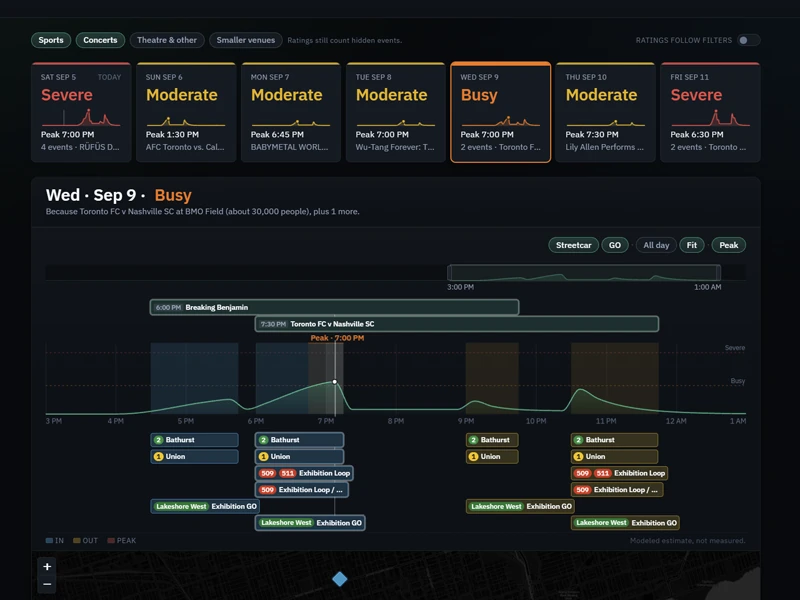The height and width of the screenshot is (600, 800).
Task: Turn off the Concerts filter chip
Action: pyautogui.click(x=100, y=40)
